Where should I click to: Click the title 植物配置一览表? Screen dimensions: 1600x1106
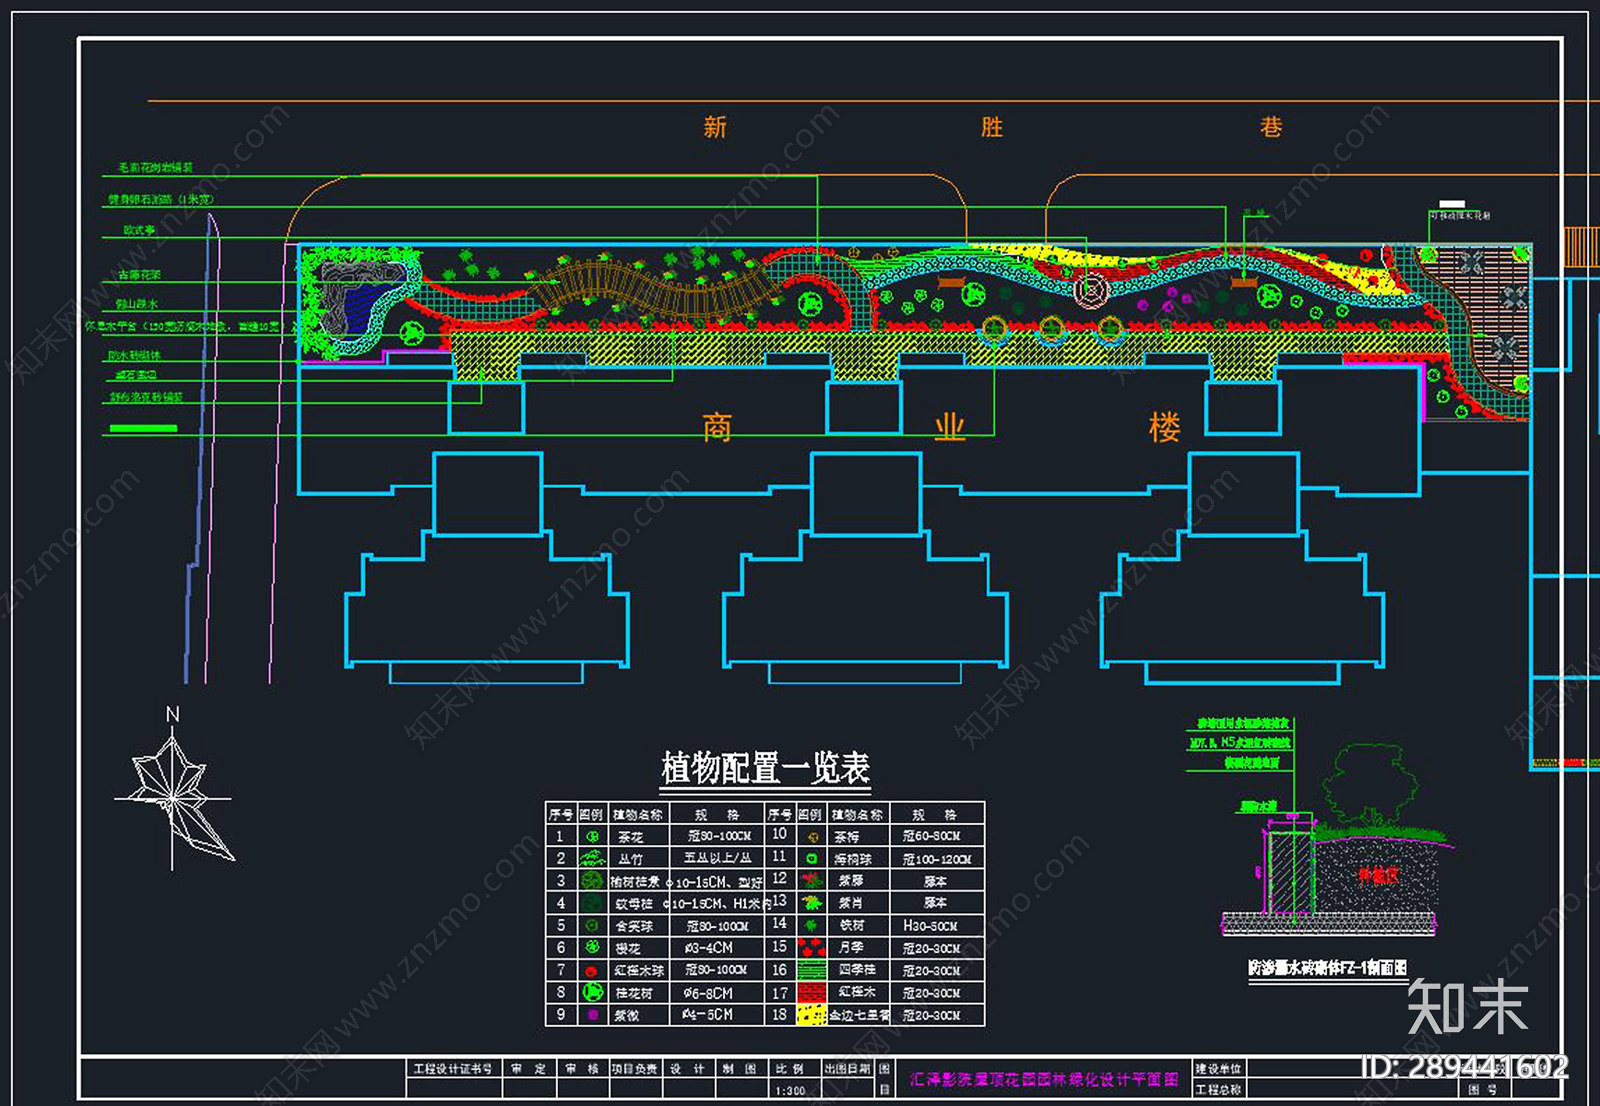coord(766,768)
